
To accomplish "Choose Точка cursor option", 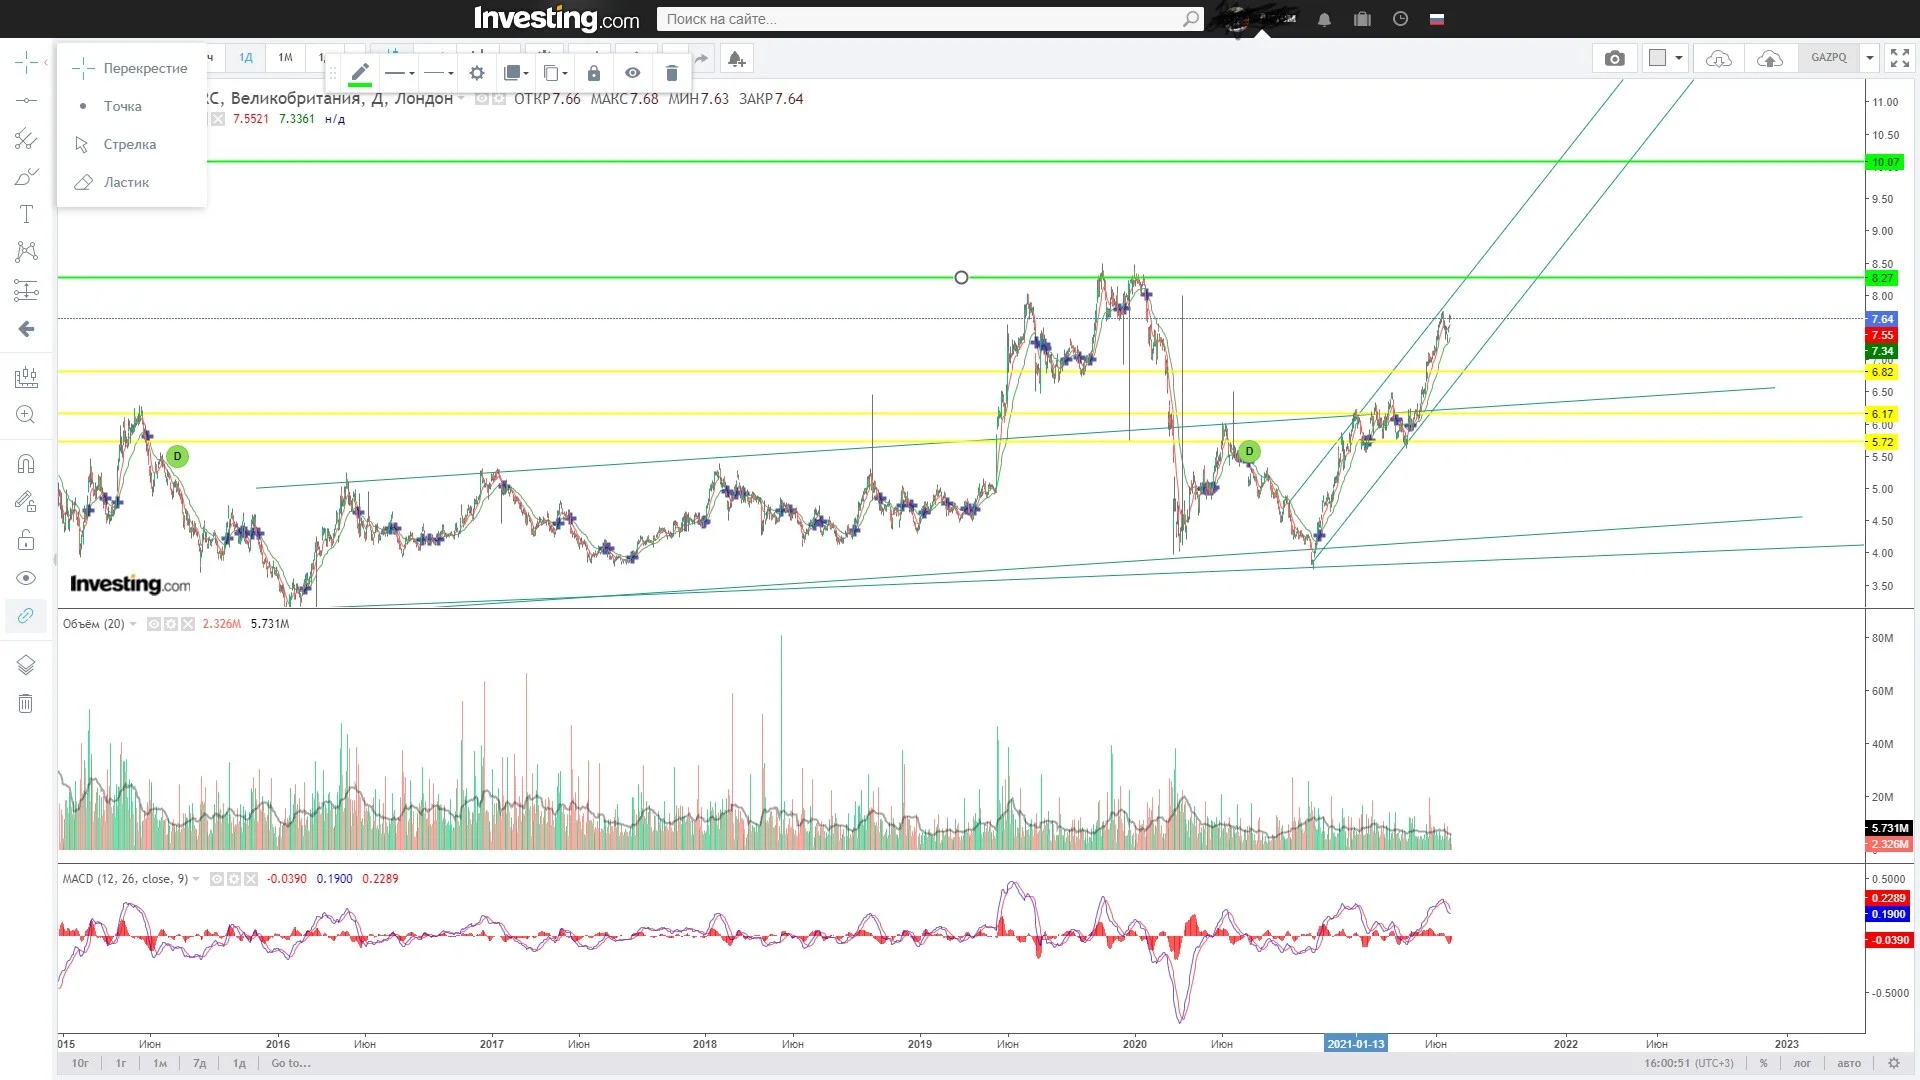I will point(132,106).
